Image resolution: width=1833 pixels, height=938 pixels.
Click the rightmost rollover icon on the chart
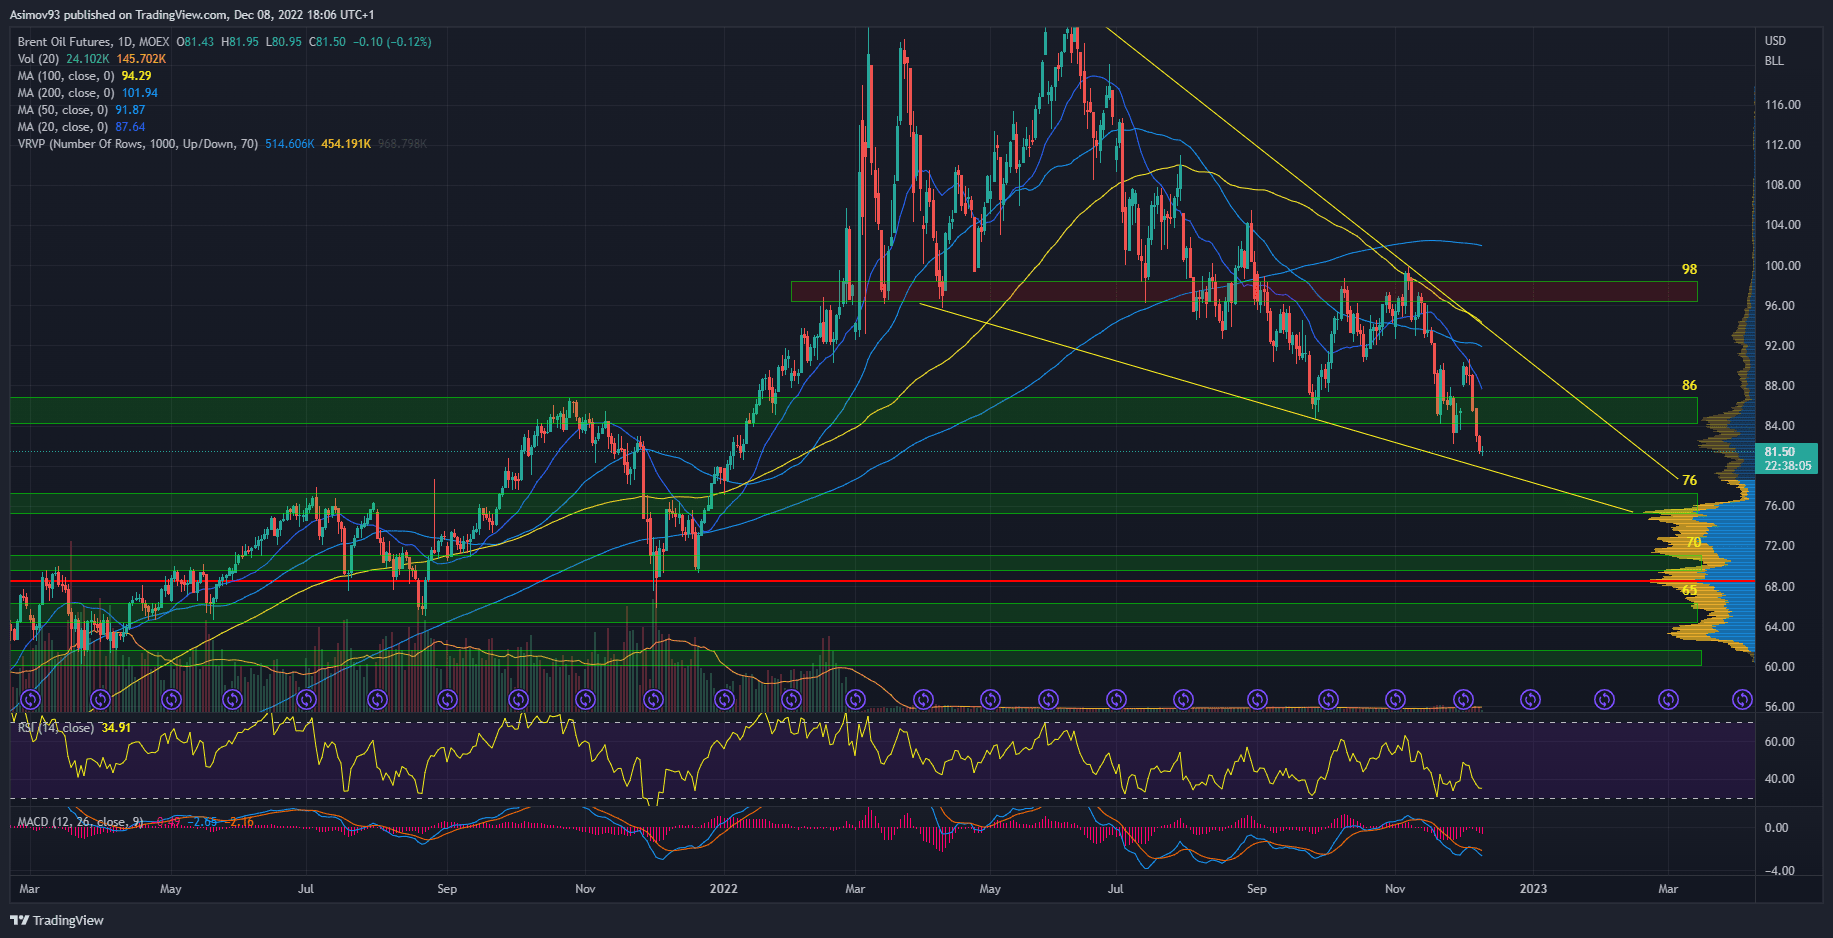click(1742, 700)
